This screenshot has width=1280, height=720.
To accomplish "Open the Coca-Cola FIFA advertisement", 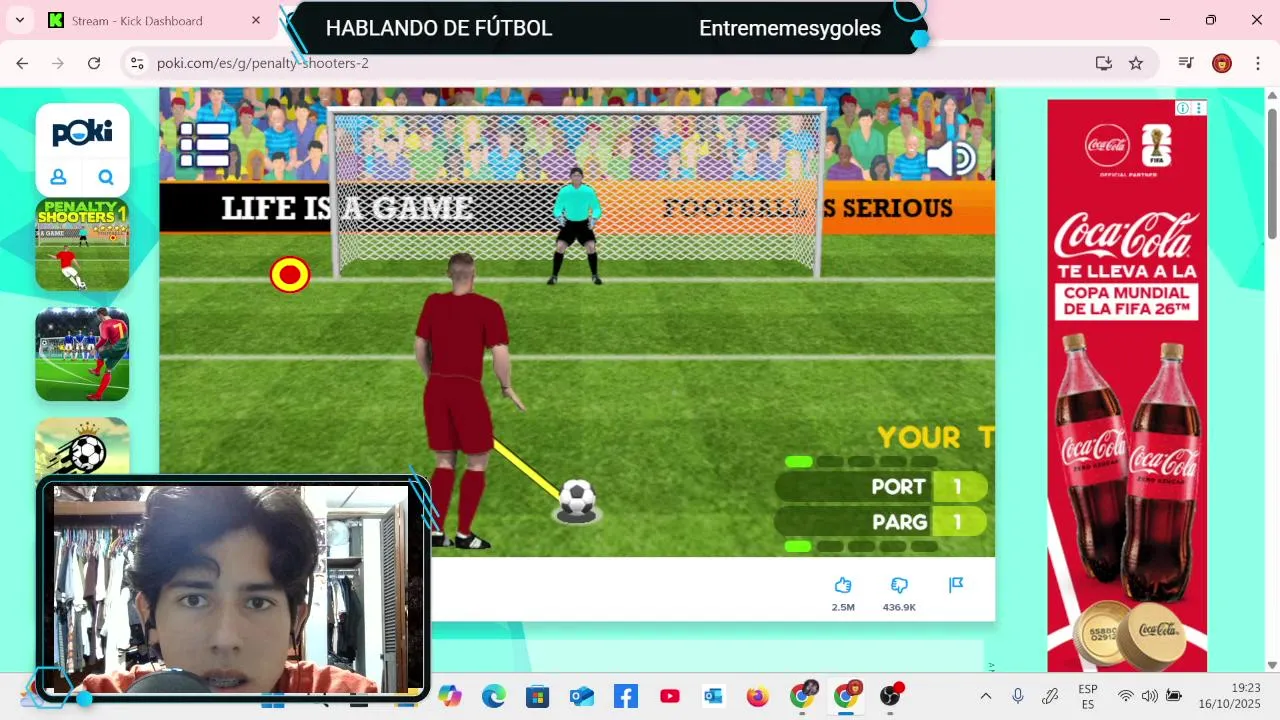I will 1127,385.
